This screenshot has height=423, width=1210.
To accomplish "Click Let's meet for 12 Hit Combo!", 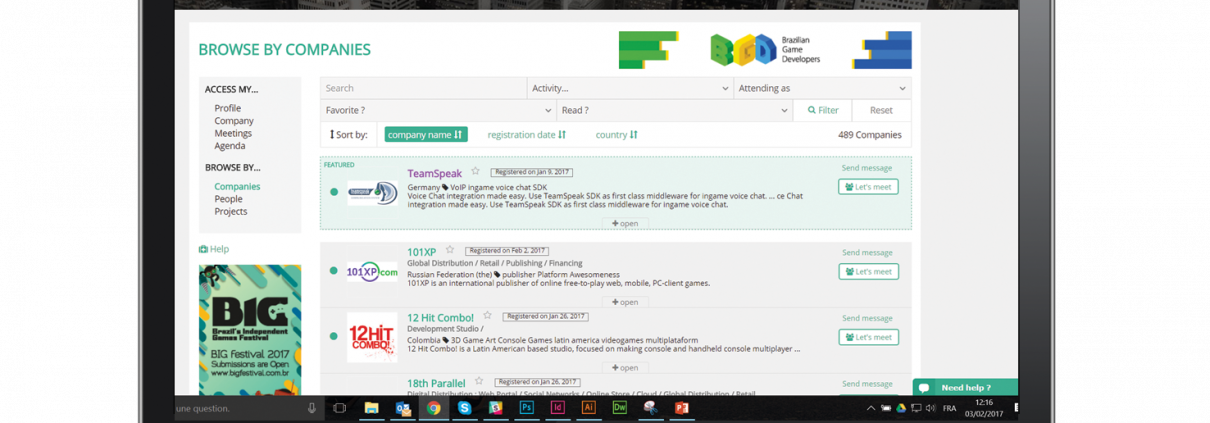I will pyautogui.click(x=868, y=337).
